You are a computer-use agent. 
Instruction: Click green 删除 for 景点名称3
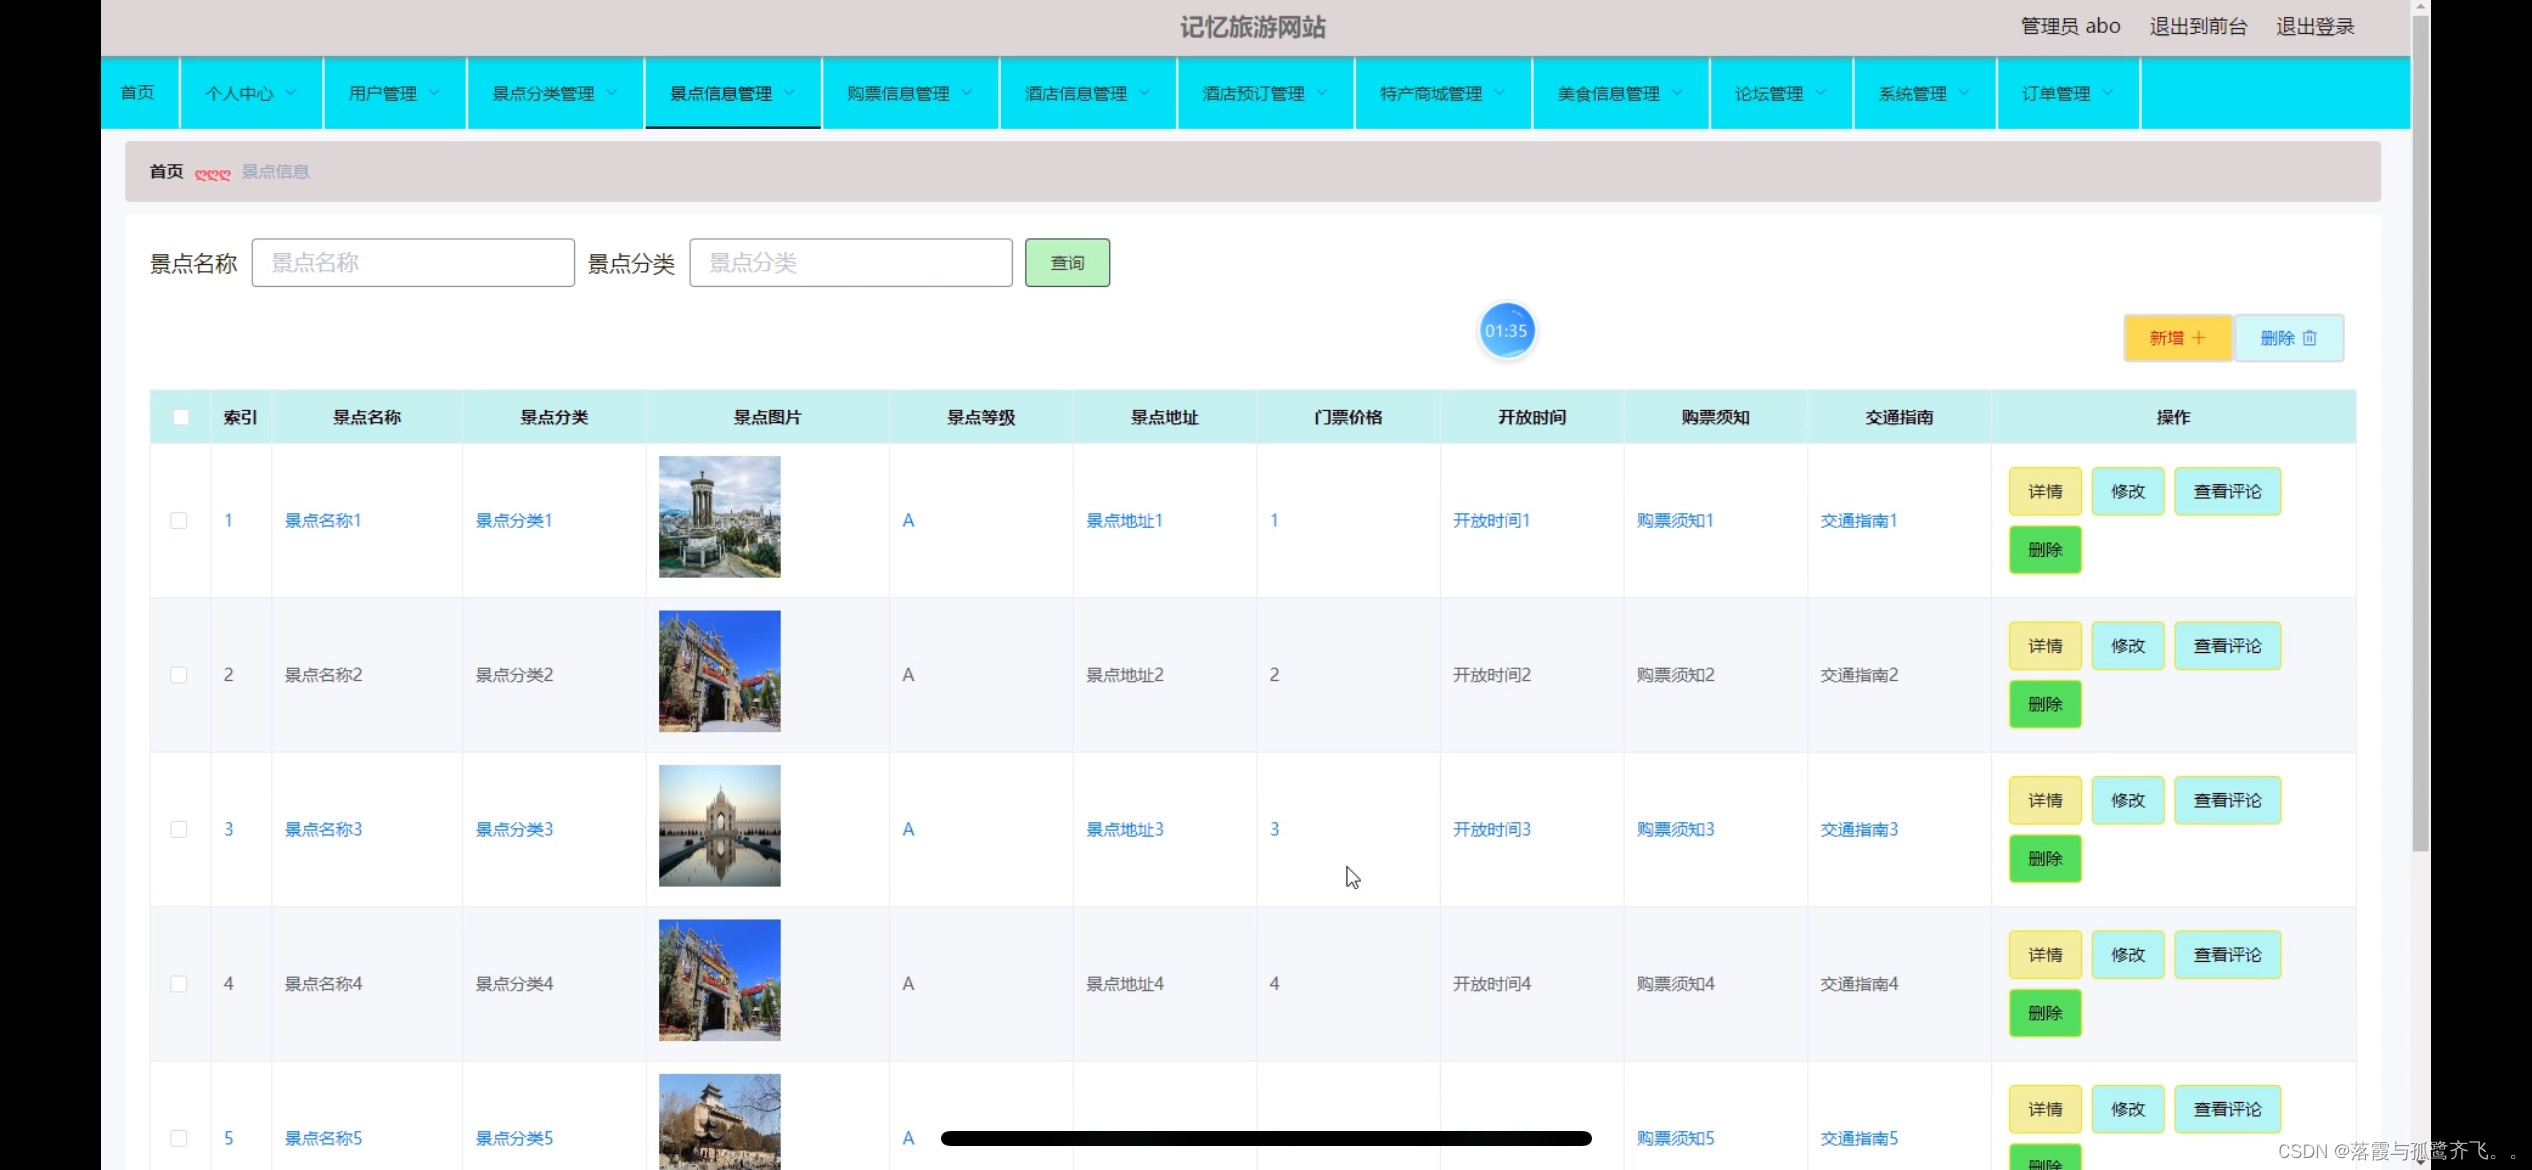point(2045,859)
